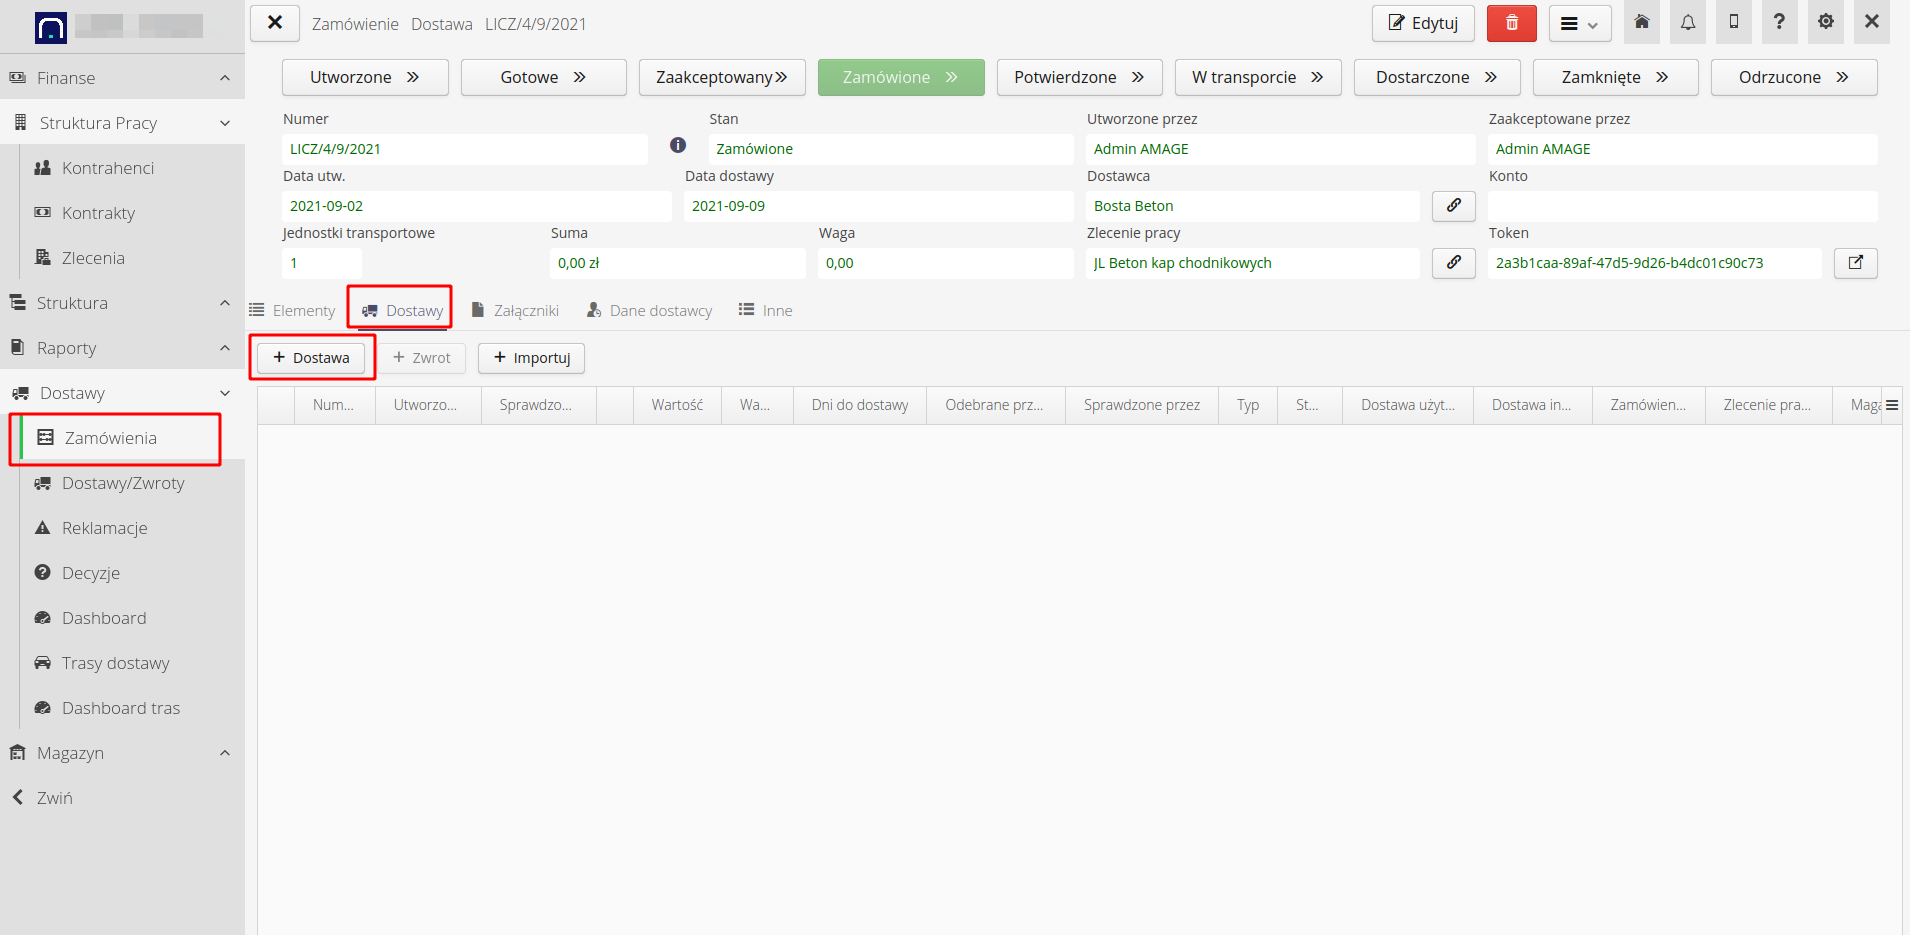Switch to the Dane dostawcy tab
This screenshot has width=1910, height=935.
coord(649,311)
